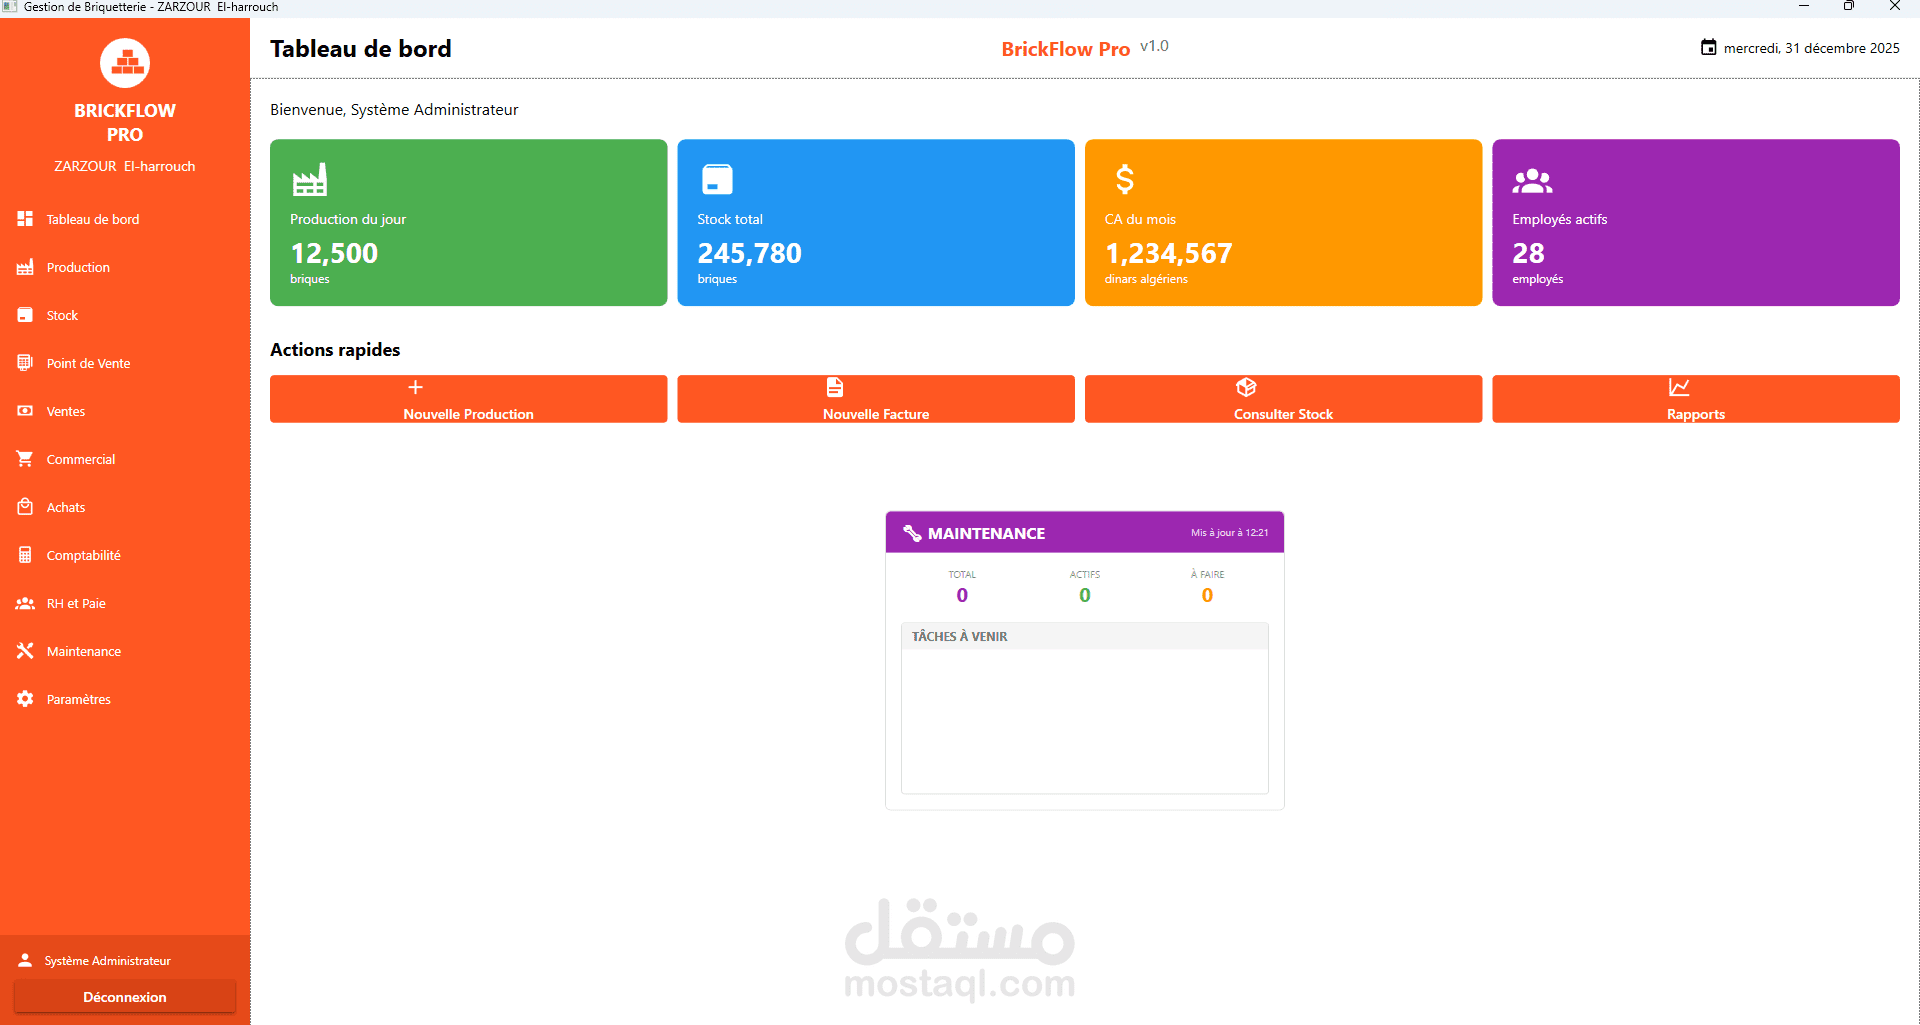The height and width of the screenshot is (1025, 1920).
Task: Click the 12,500 production value
Action: [334, 253]
